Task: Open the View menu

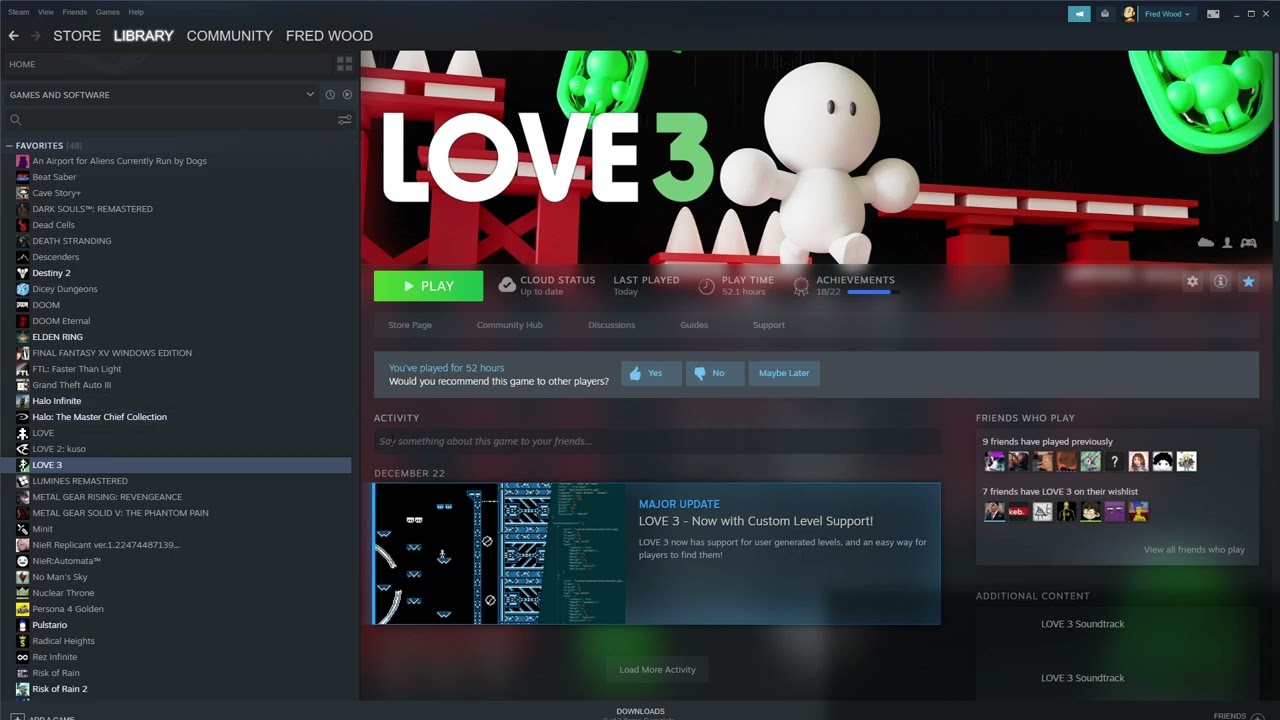Action: pos(46,12)
